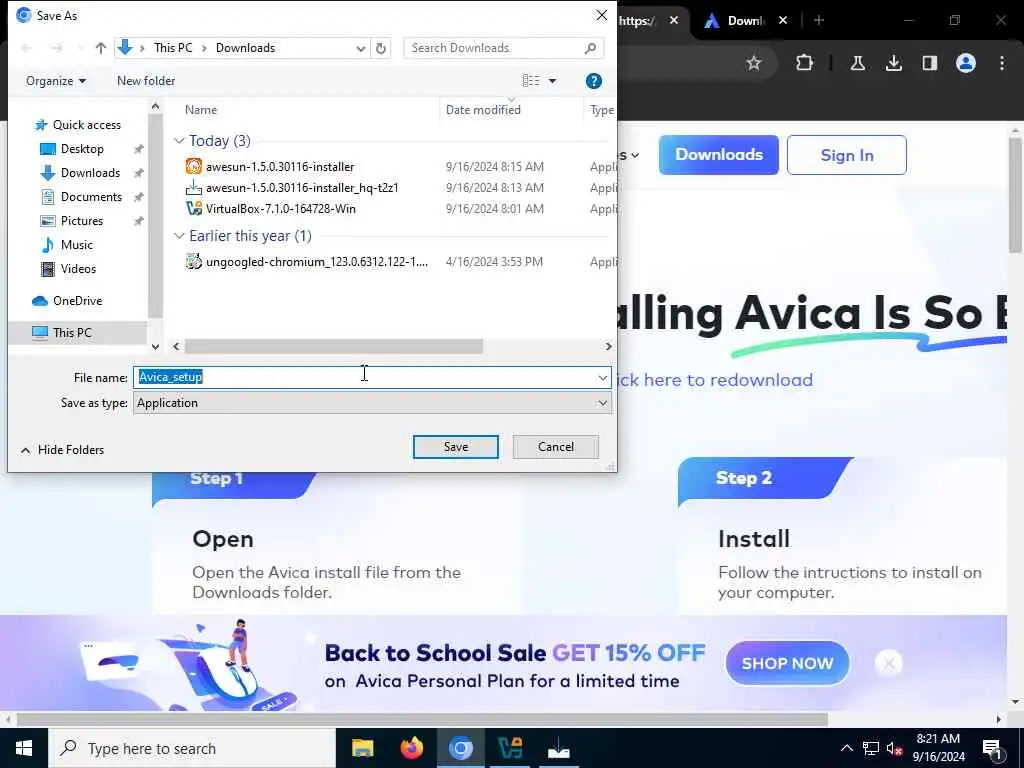Image resolution: width=1024 pixels, height=768 pixels.
Task: Click the Windows taskbar search box
Action: [x=193, y=748]
